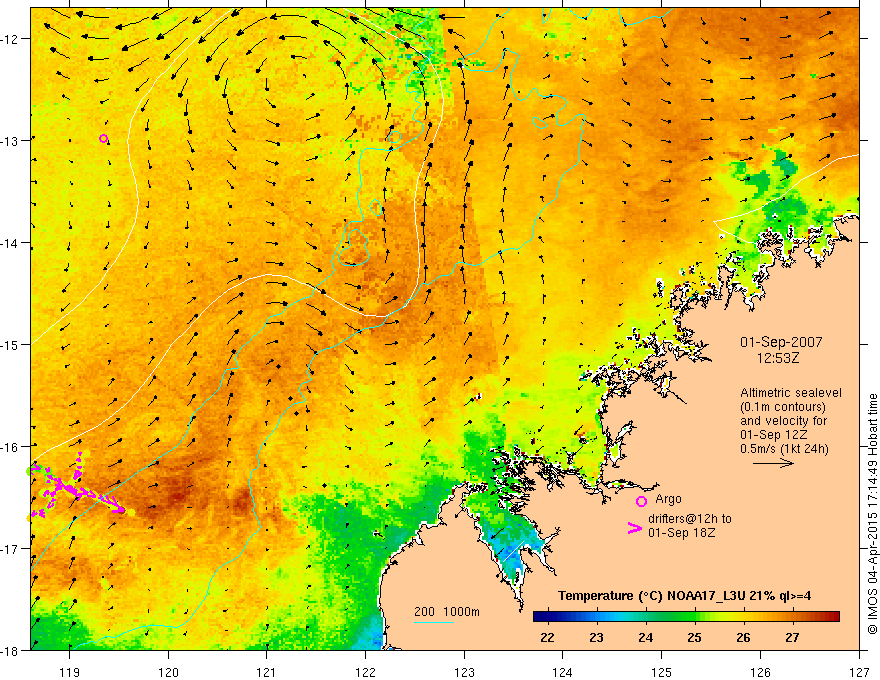Click the '01-Sep 18Z' drifter legend text
Viewport: 880px width, 680px height.
pyautogui.click(x=682, y=533)
